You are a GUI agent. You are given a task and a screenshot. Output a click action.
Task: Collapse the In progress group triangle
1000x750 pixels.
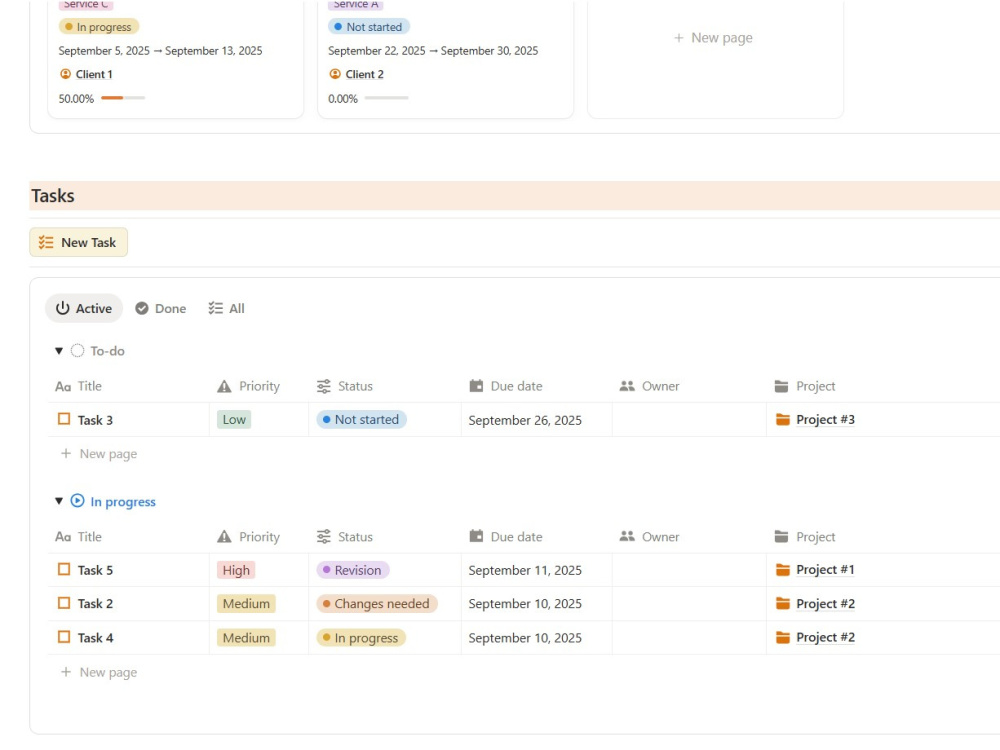point(59,501)
